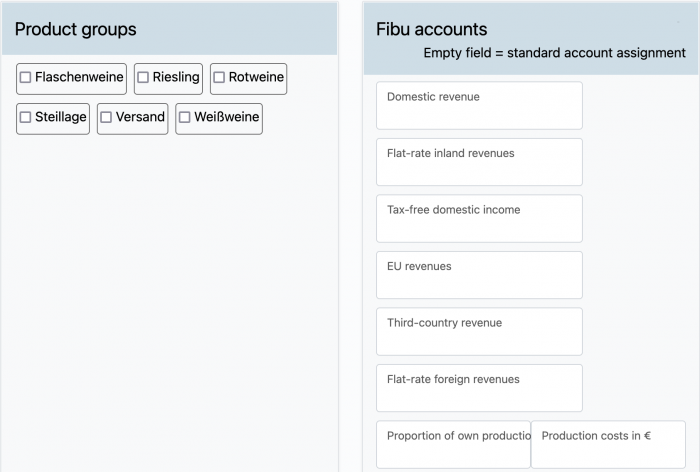Screen dimensions: 700x472
Task: Click the Flaschenweine label text
Action: 79,78
